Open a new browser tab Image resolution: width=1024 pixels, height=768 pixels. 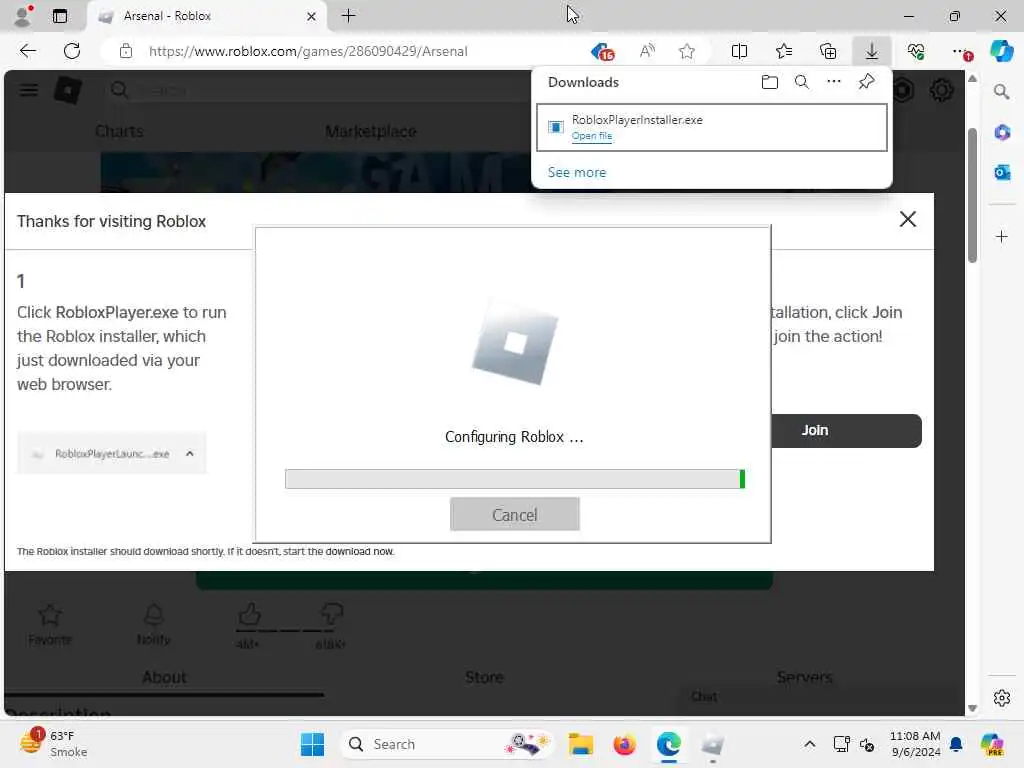pos(349,16)
